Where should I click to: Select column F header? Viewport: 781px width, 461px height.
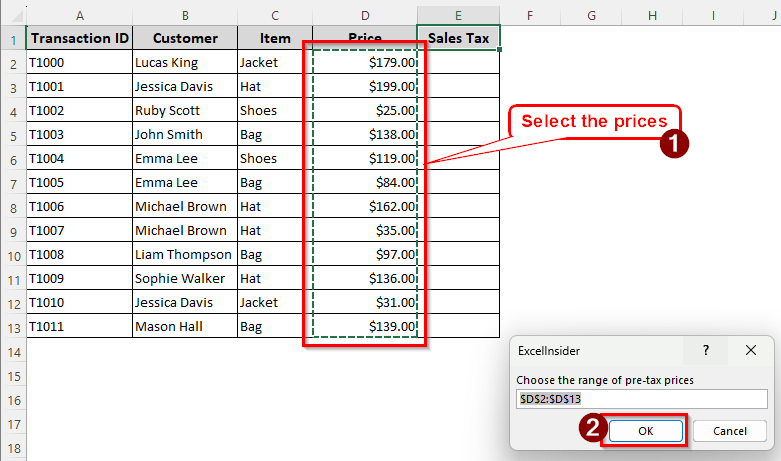pyautogui.click(x=530, y=16)
